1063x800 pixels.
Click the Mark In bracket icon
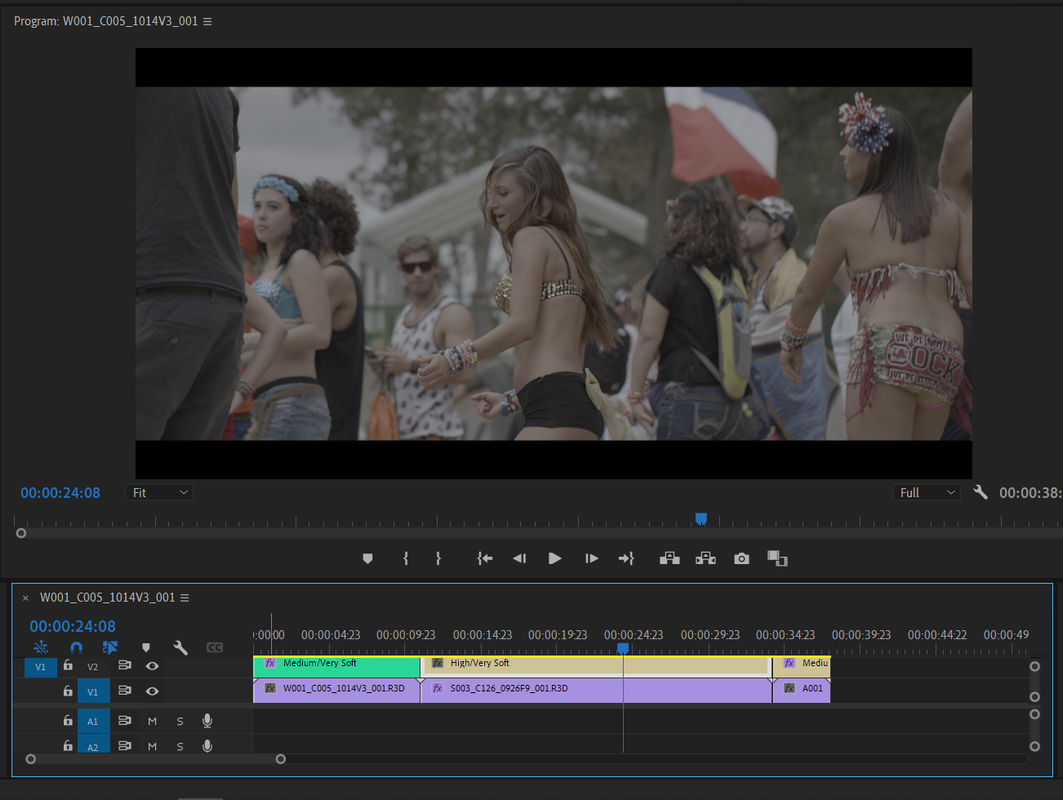click(405, 559)
